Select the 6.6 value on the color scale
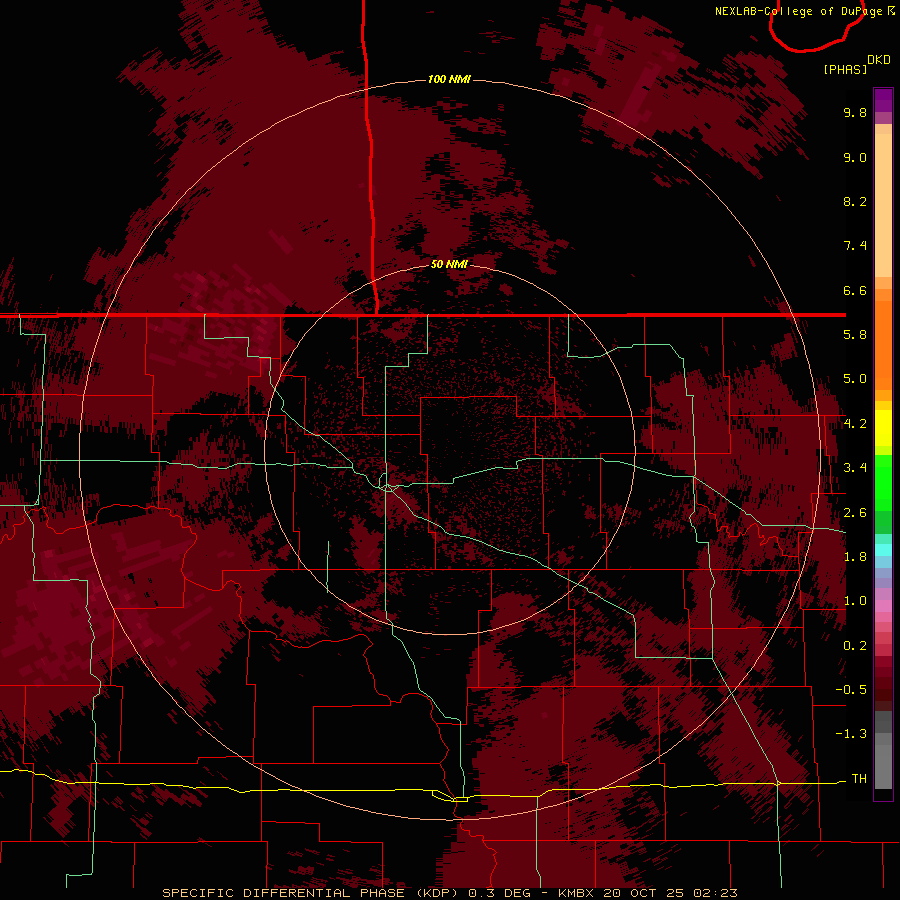The image size is (900, 900). click(x=855, y=290)
